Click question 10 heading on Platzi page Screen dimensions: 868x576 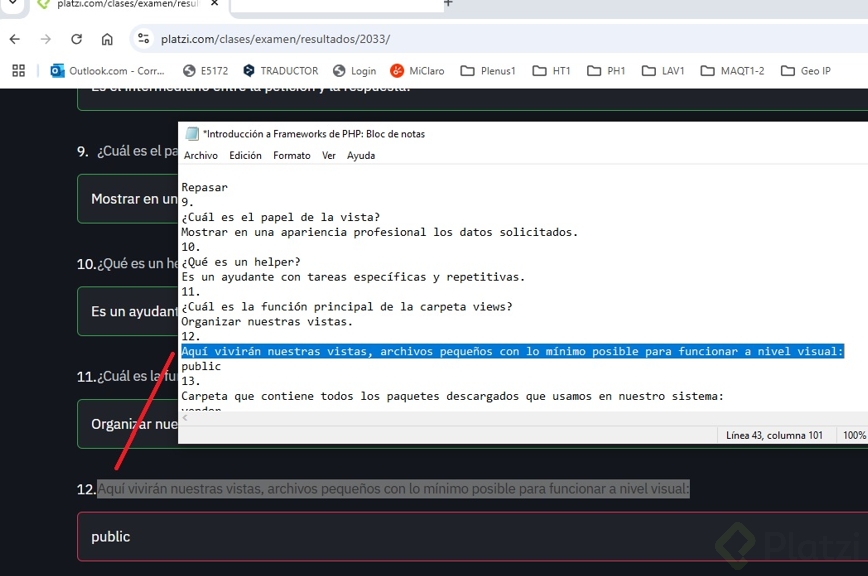click(x=127, y=264)
